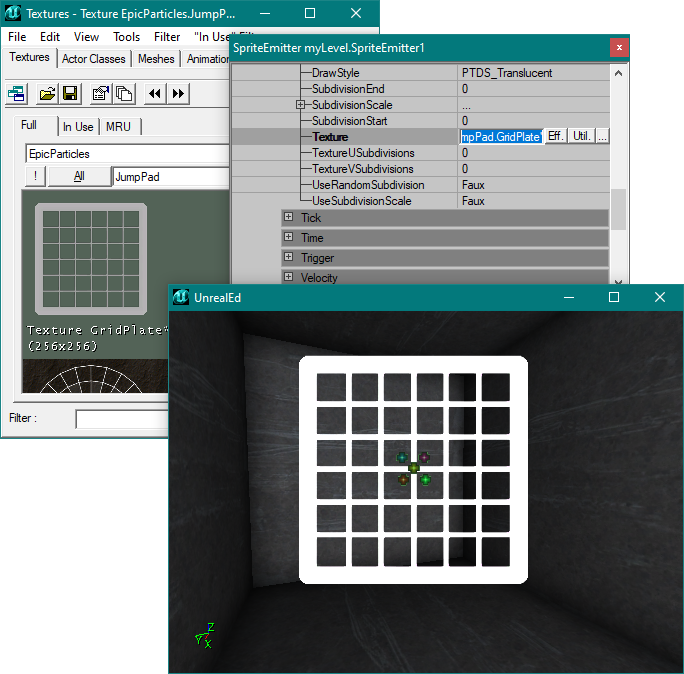This screenshot has height=674, width=684.
Task: Go to the next group with the fast-forward icon
Action: point(178,94)
